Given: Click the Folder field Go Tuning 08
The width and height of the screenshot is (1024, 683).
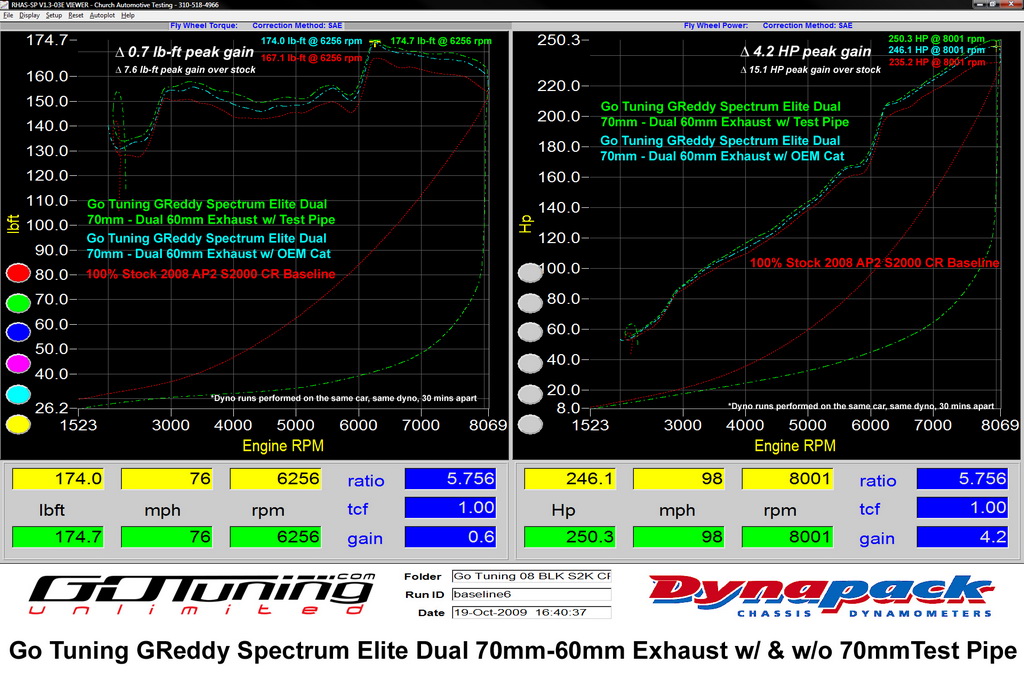Looking at the screenshot, I should 532,576.
